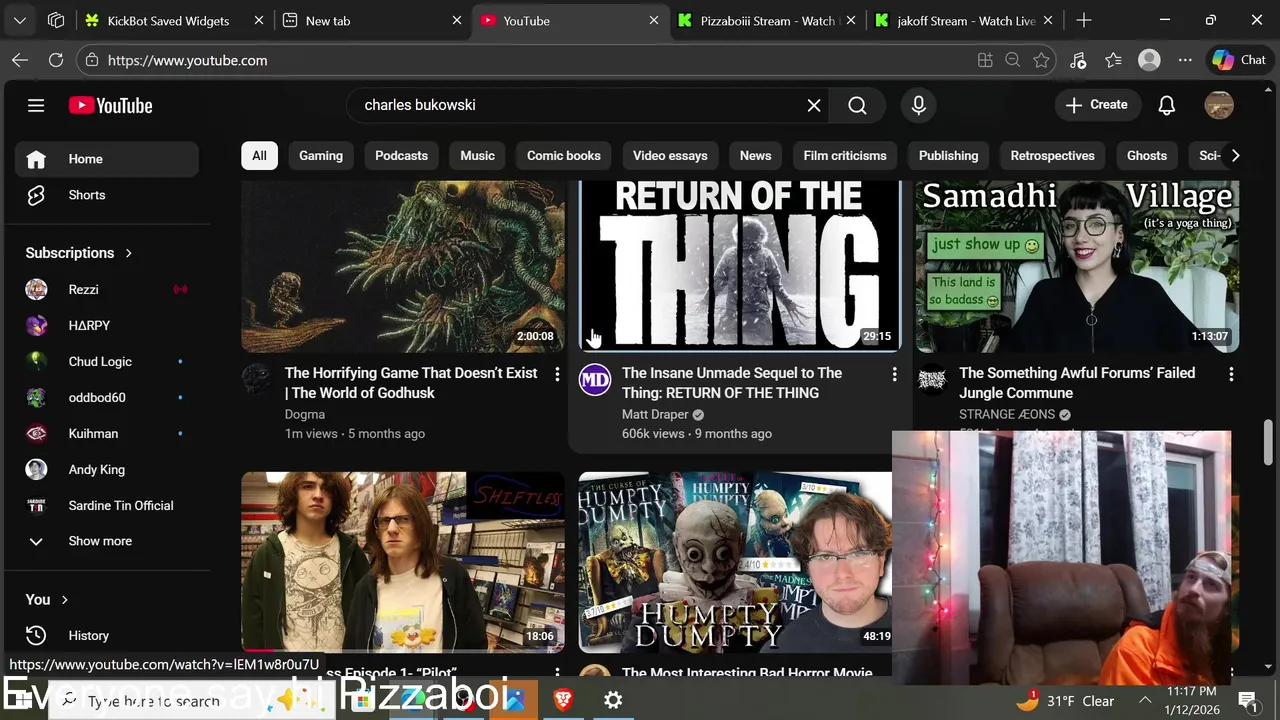1280x720 pixels.
Task: Open Dogma channel avatar
Action: pos(257,379)
